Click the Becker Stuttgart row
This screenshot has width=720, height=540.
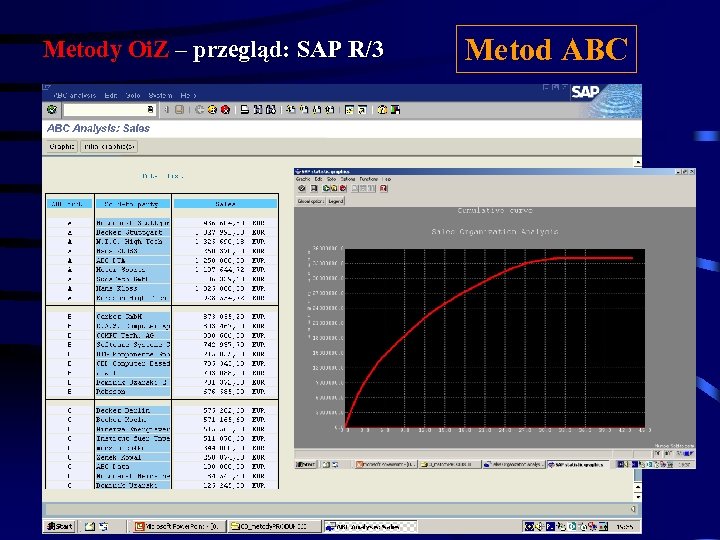[162, 232]
